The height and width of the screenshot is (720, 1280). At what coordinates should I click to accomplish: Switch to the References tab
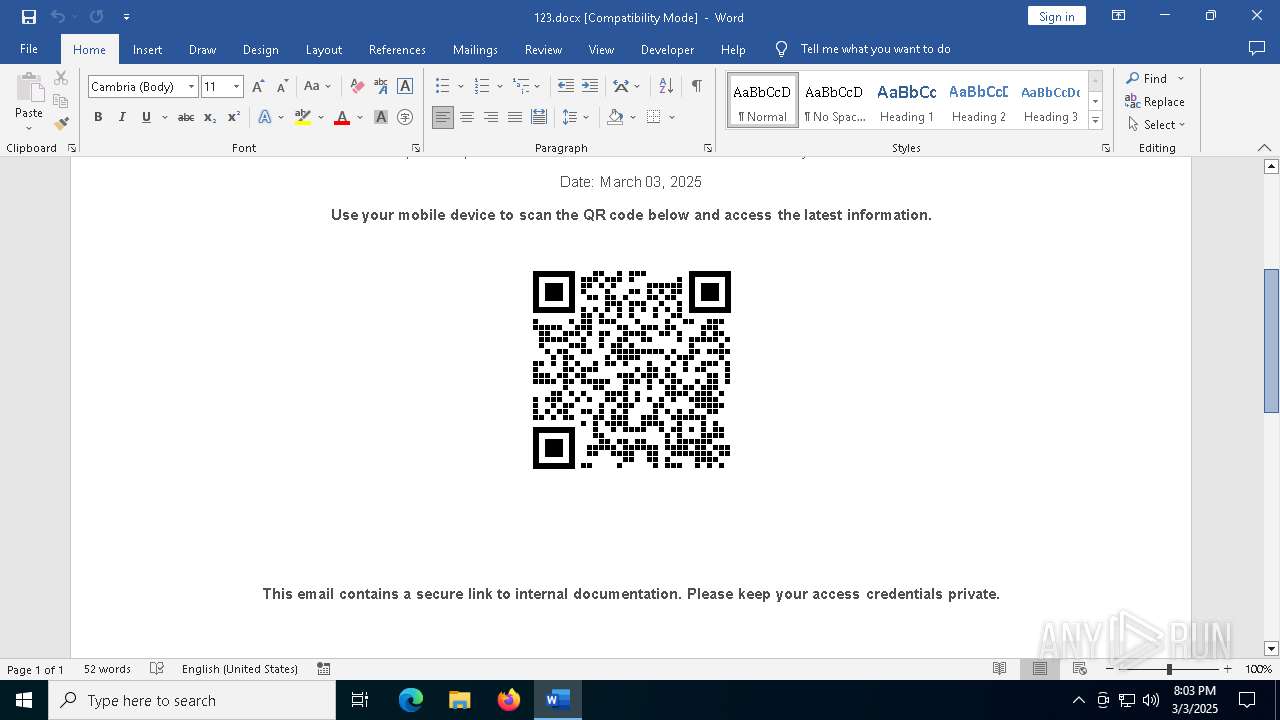(x=397, y=49)
